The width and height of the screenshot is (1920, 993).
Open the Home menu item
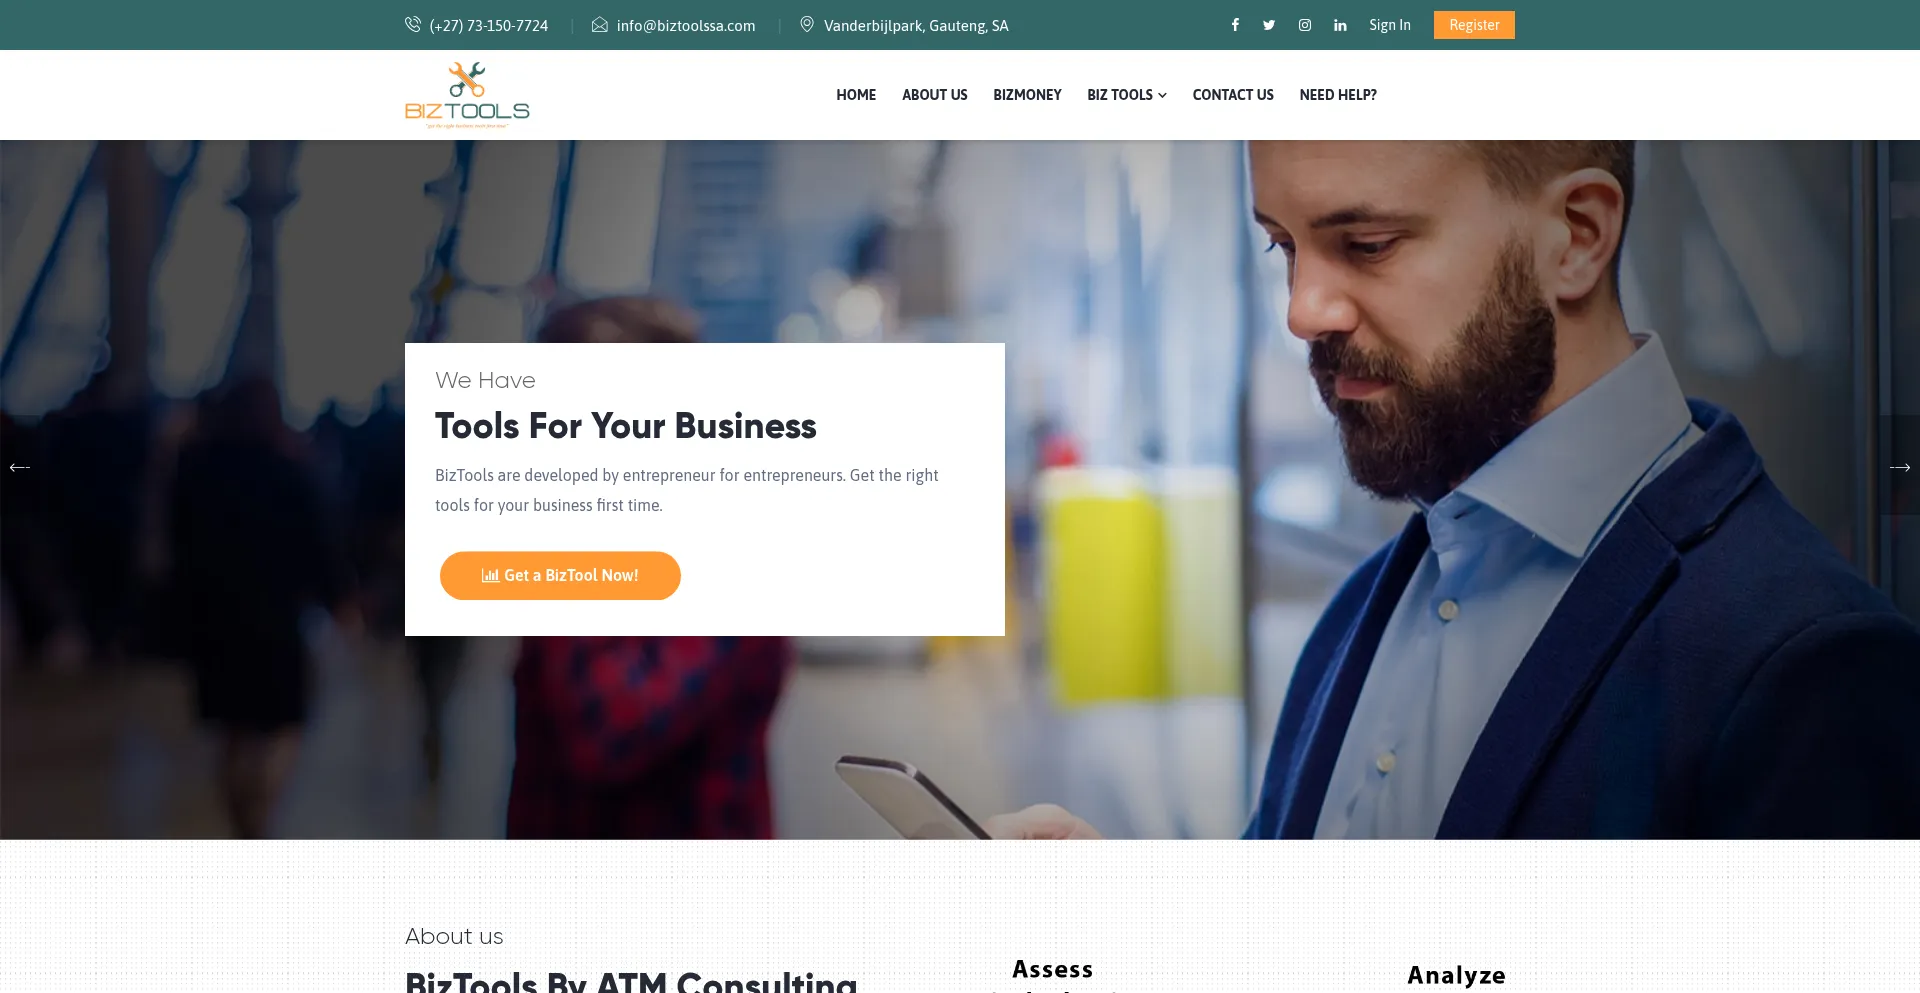click(x=856, y=95)
